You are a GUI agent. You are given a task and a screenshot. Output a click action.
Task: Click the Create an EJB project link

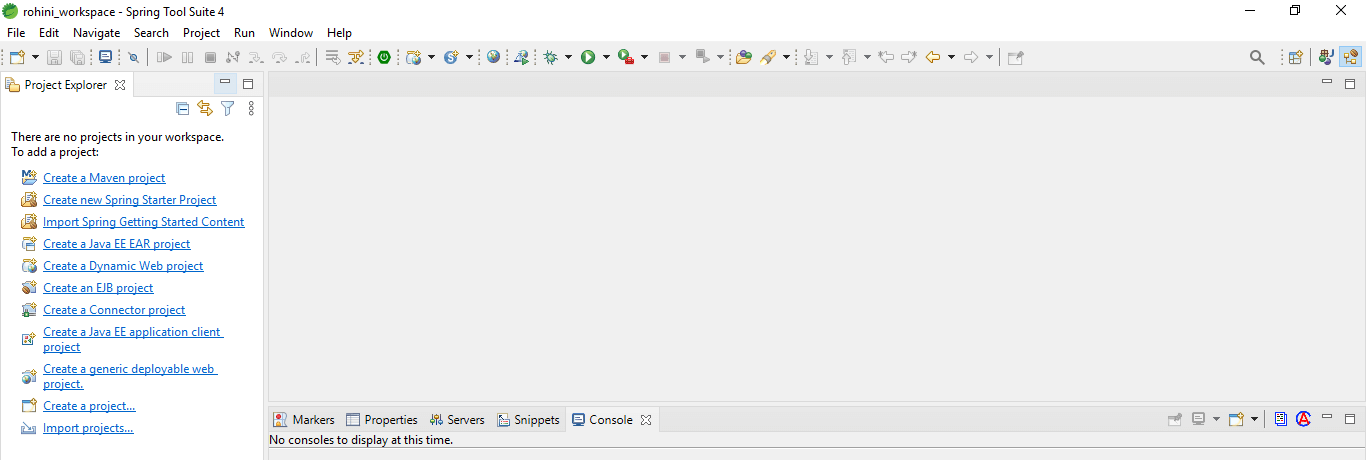coord(98,288)
